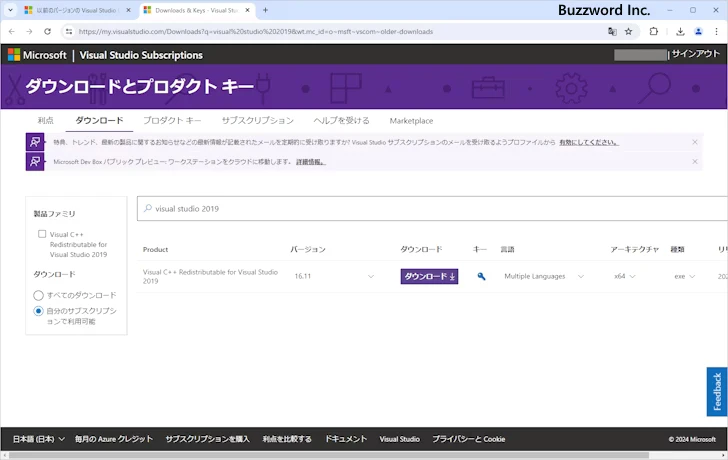Click the browser forward arrow
This screenshot has width=728, height=460.
29,32
